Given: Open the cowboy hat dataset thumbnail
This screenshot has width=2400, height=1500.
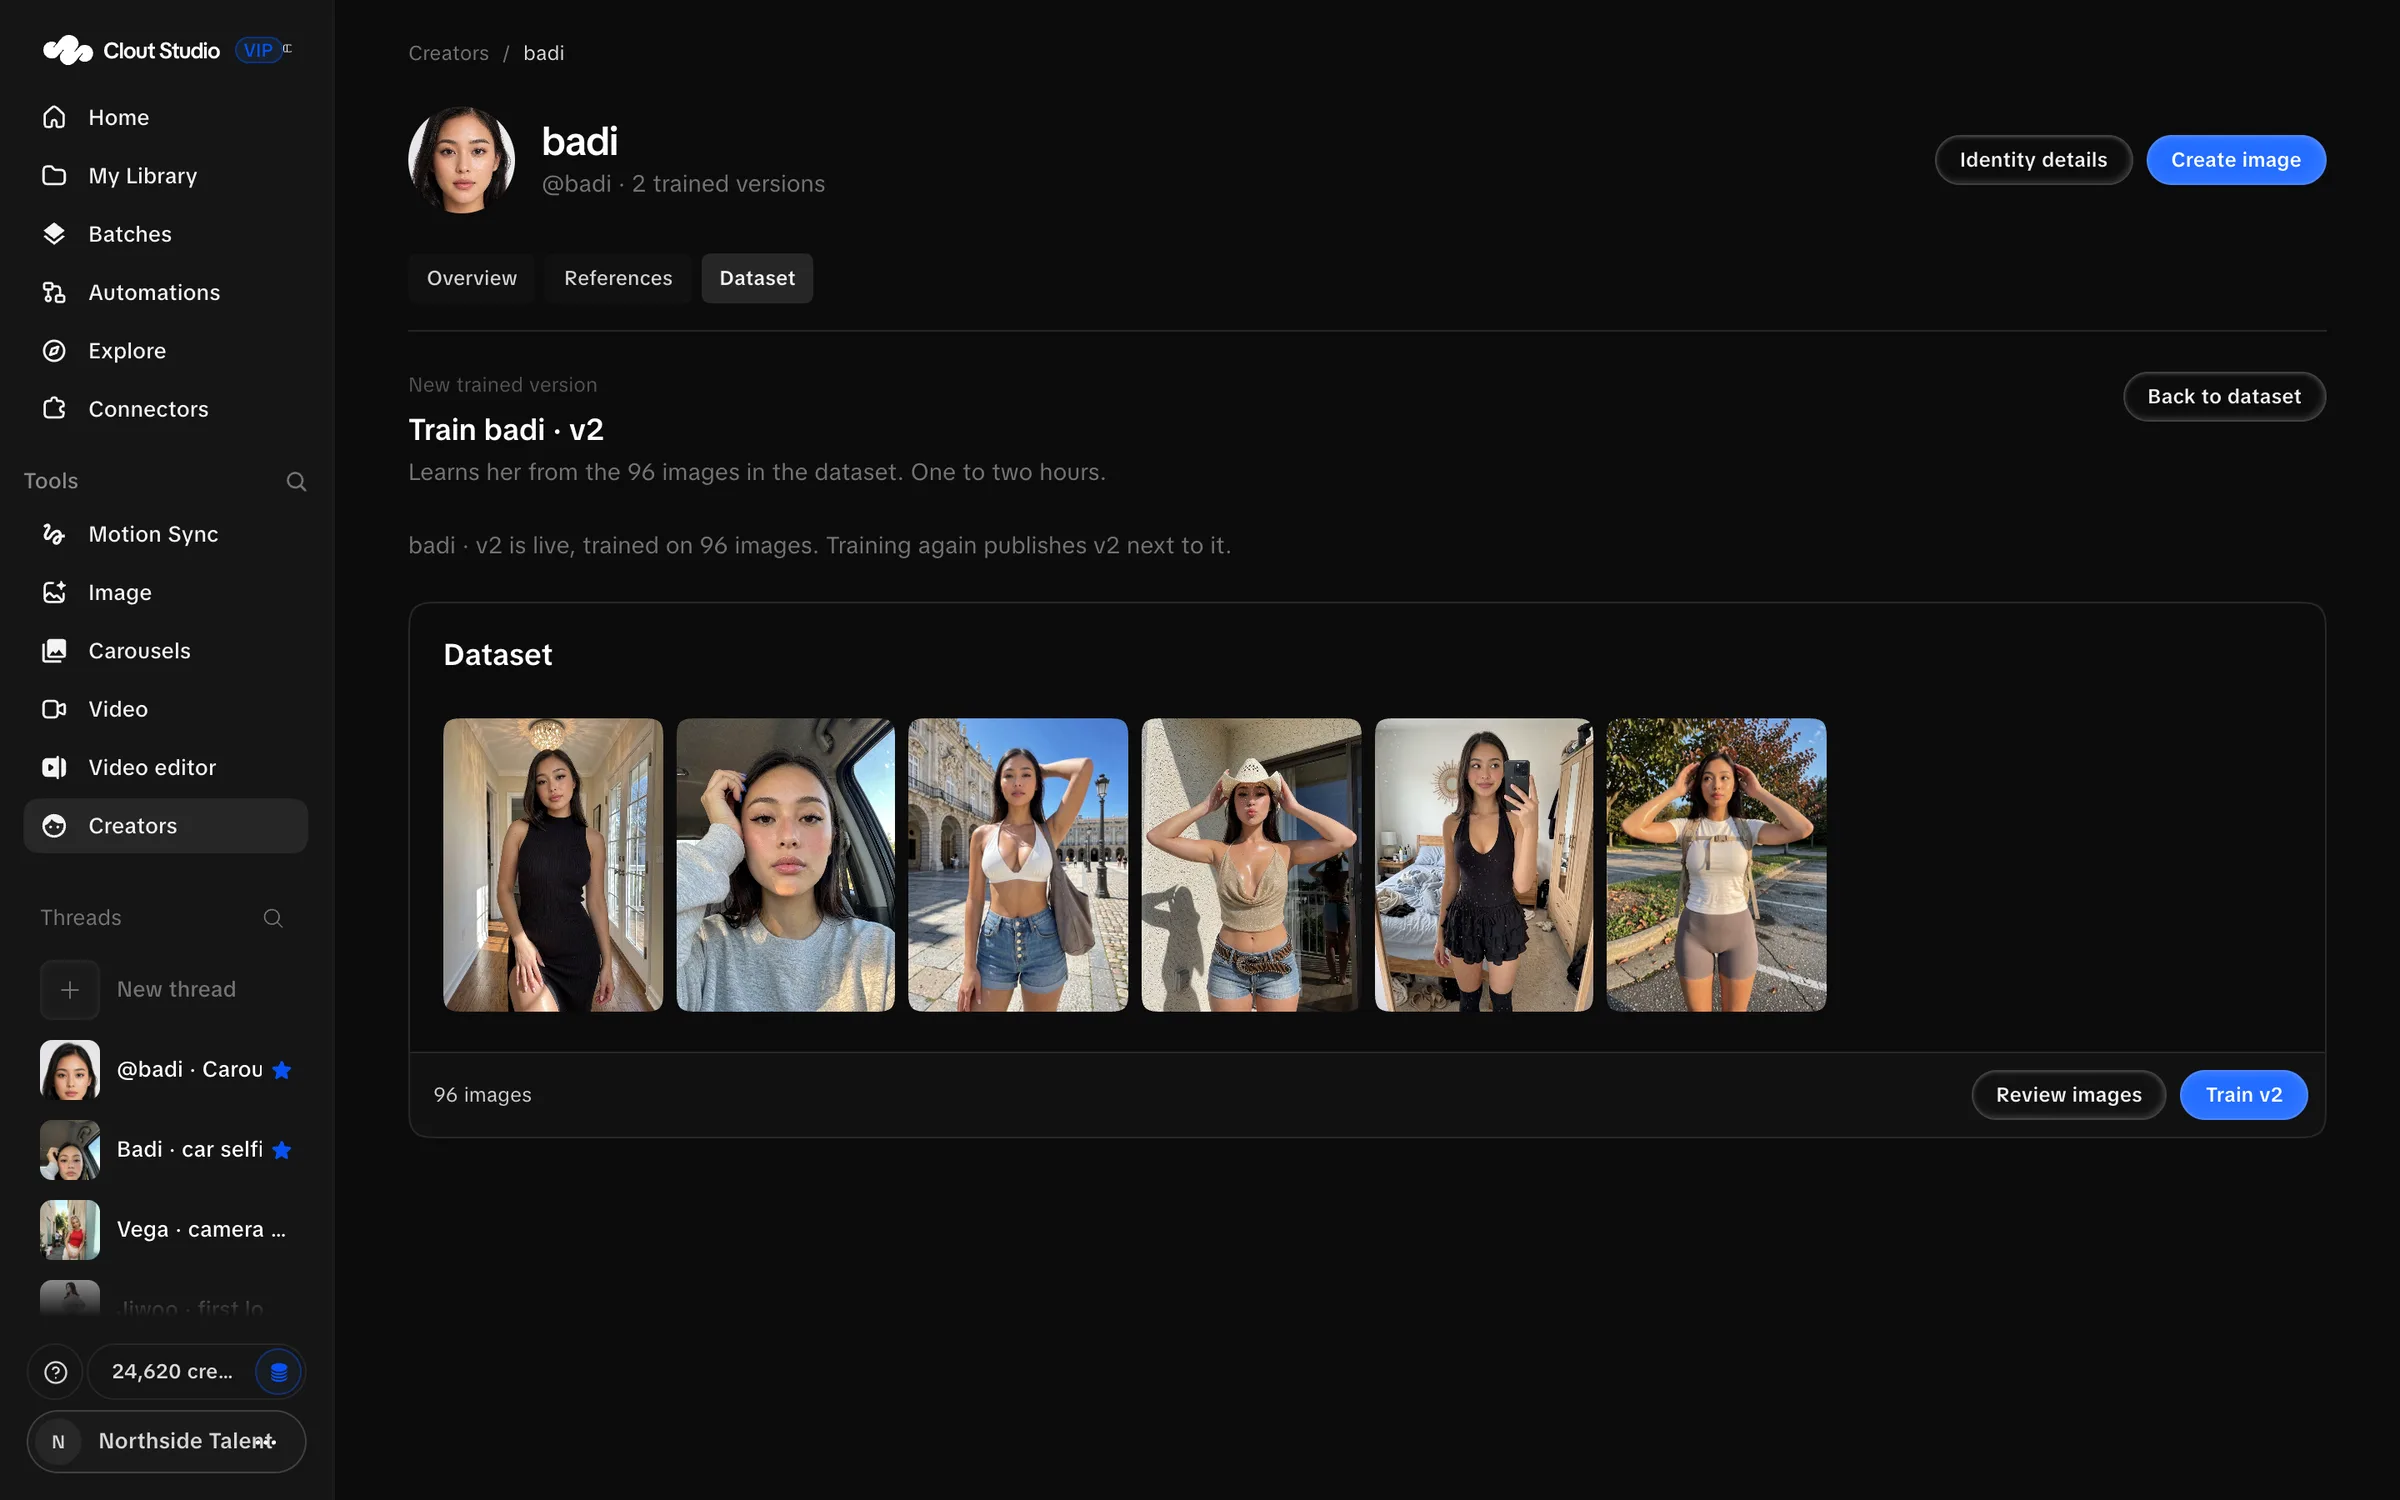Looking at the screenshot, I should tap(1251, 865).
